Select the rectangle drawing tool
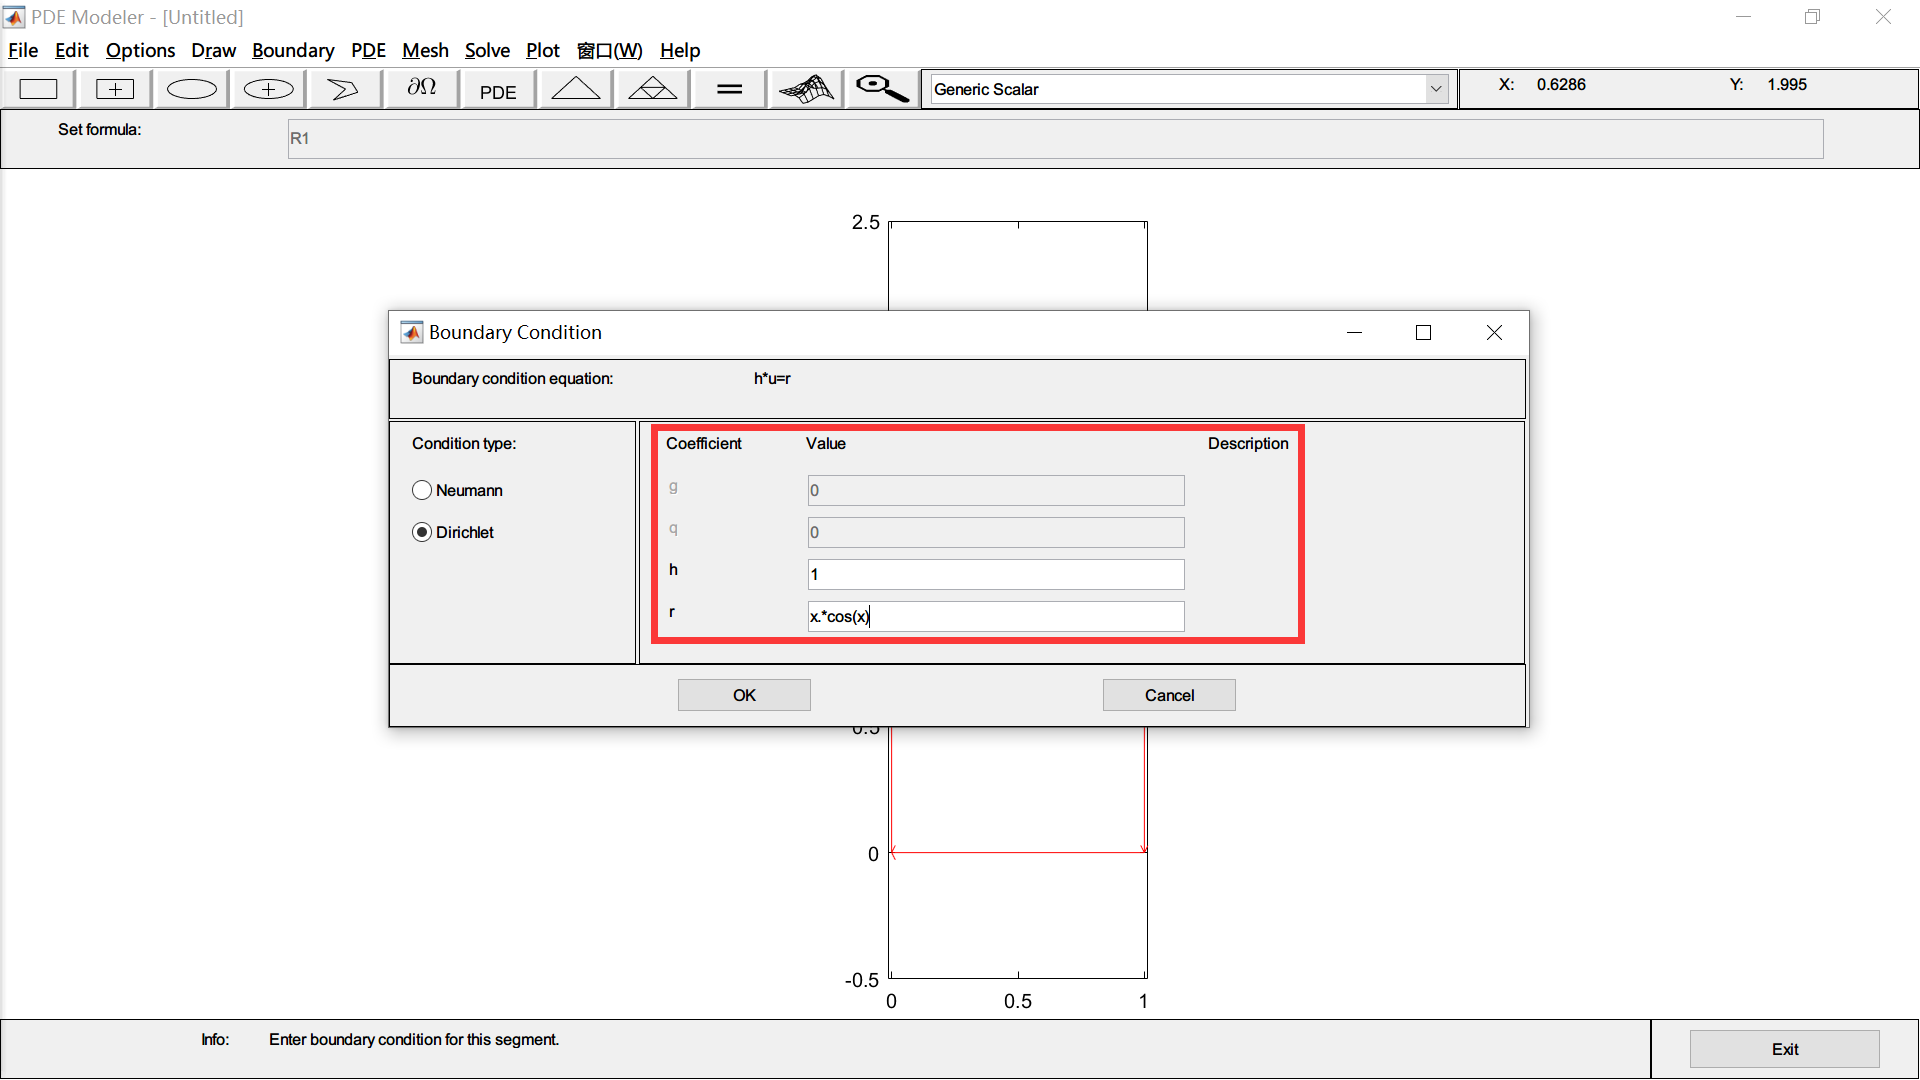This screenshot has height=1080, width=1920. pyautogui.click(x=38, y=88)
